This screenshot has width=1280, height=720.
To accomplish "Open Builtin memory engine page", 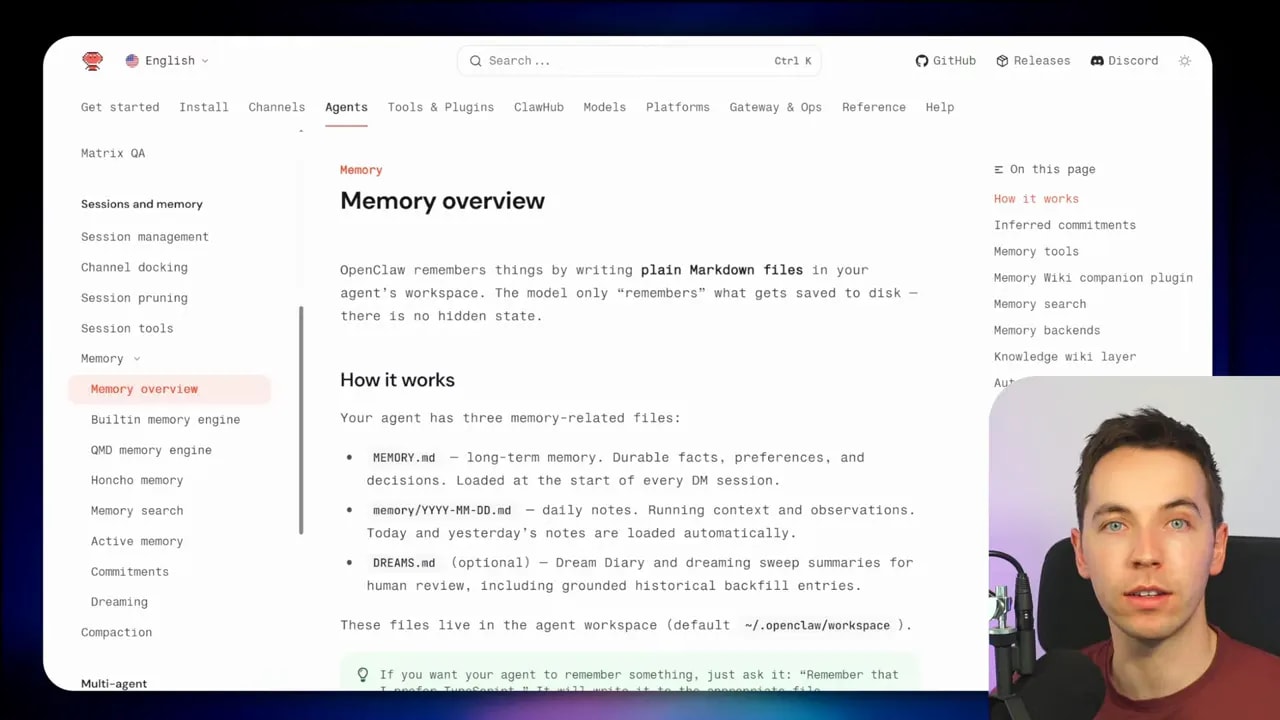I will [165, 419].
